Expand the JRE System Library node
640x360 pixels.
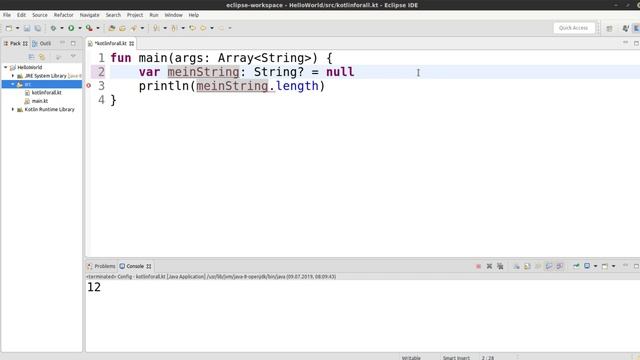[13, 76]
